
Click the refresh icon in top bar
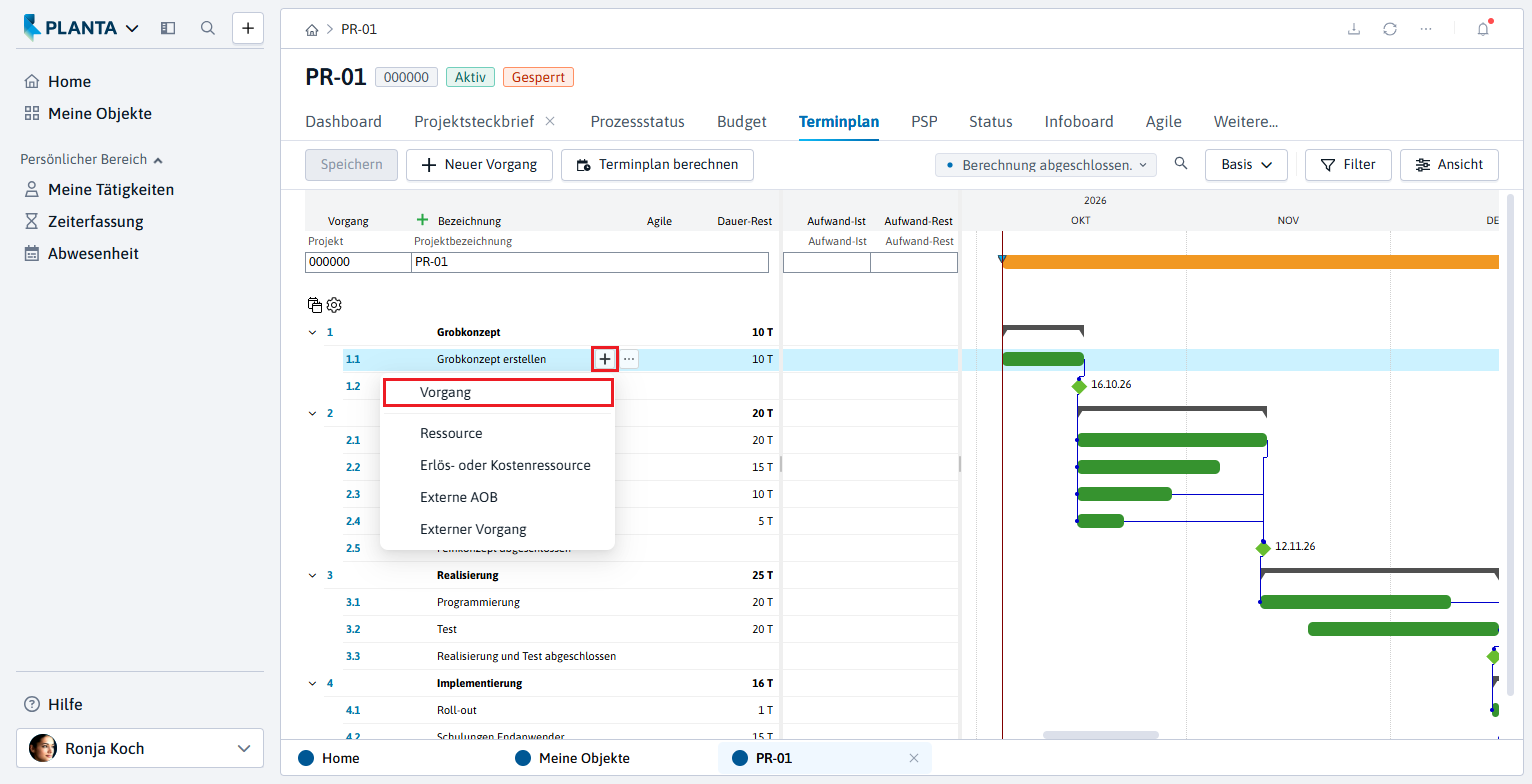click(x=1390, y=29)
